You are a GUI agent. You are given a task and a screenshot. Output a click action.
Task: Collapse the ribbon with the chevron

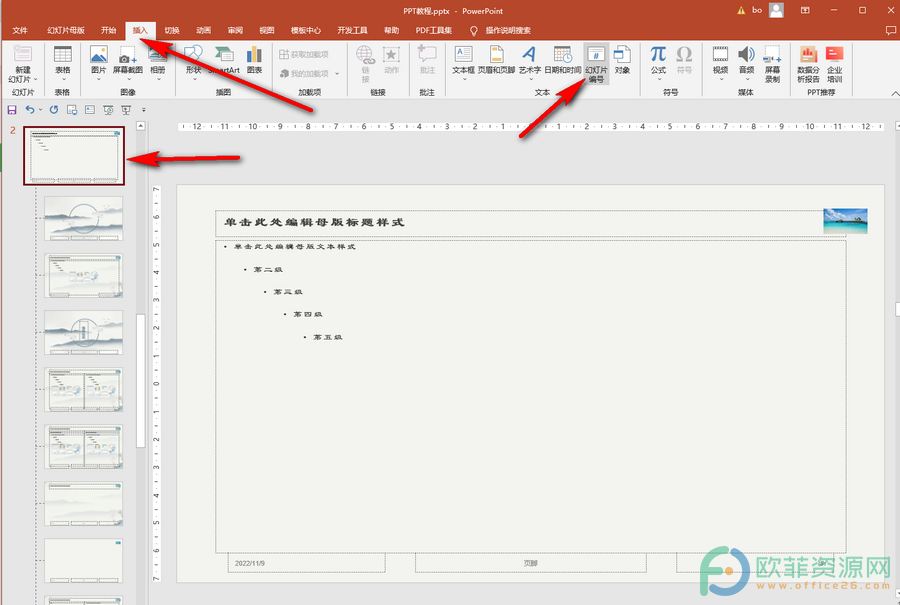coord(894,94)
